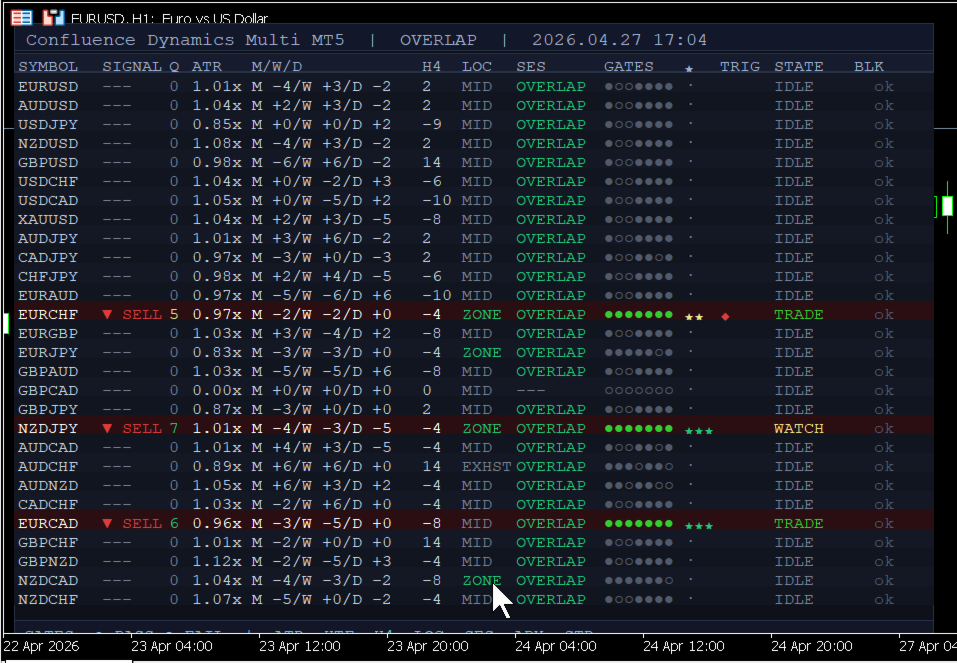Select the AUDCHF symbol name
Image resolution: width=957 pixels, height=663 pixels.
click(48, 466)
